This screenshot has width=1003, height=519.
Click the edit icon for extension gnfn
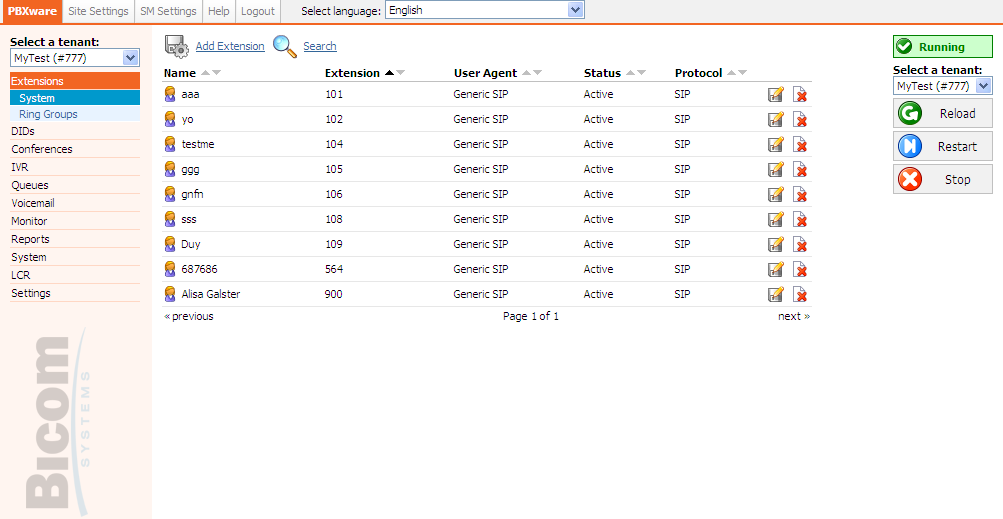(x=775, y=195)
